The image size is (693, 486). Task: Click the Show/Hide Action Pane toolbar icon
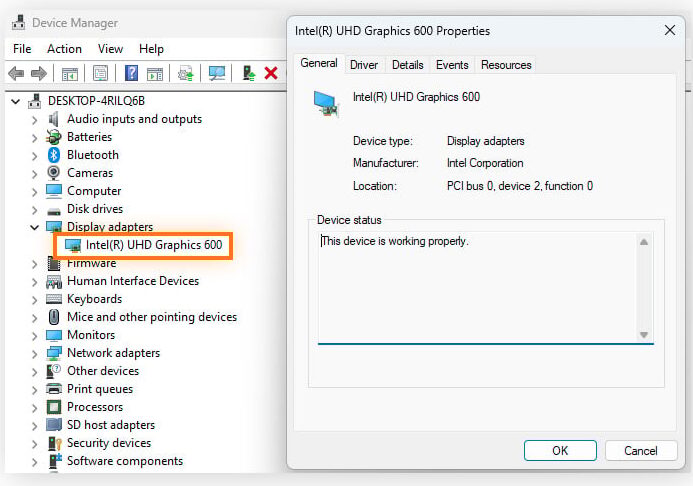click(x=155, y=73)
